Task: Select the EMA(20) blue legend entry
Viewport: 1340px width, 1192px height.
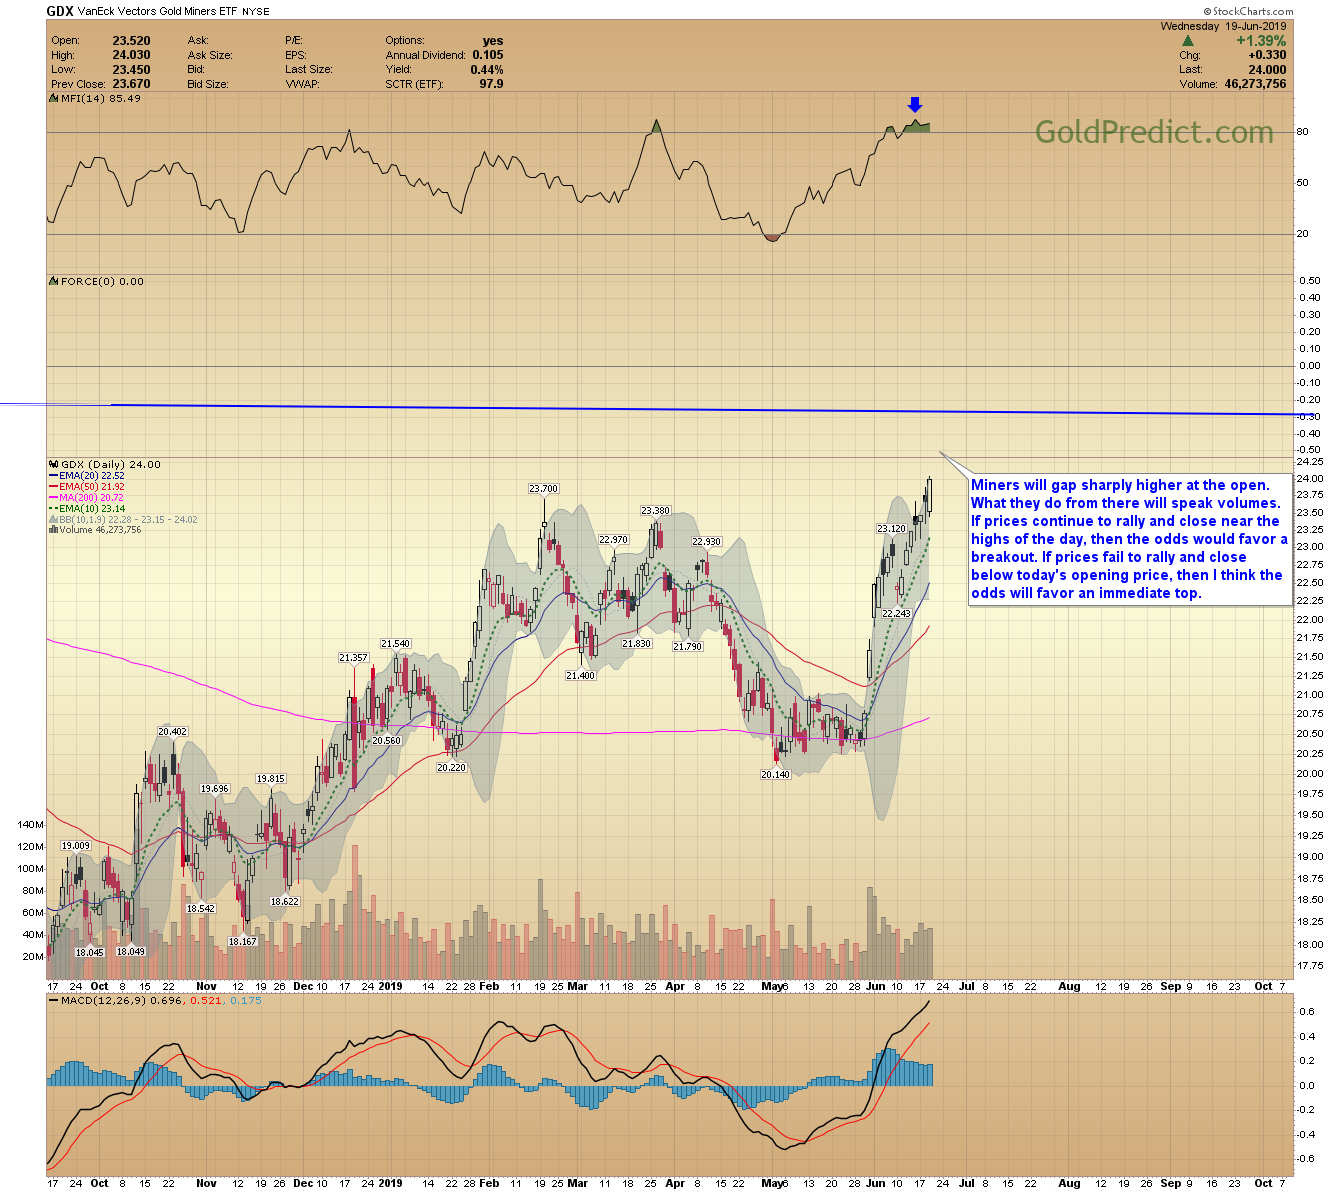Action: pyautogui.click(x=91, y=476)
